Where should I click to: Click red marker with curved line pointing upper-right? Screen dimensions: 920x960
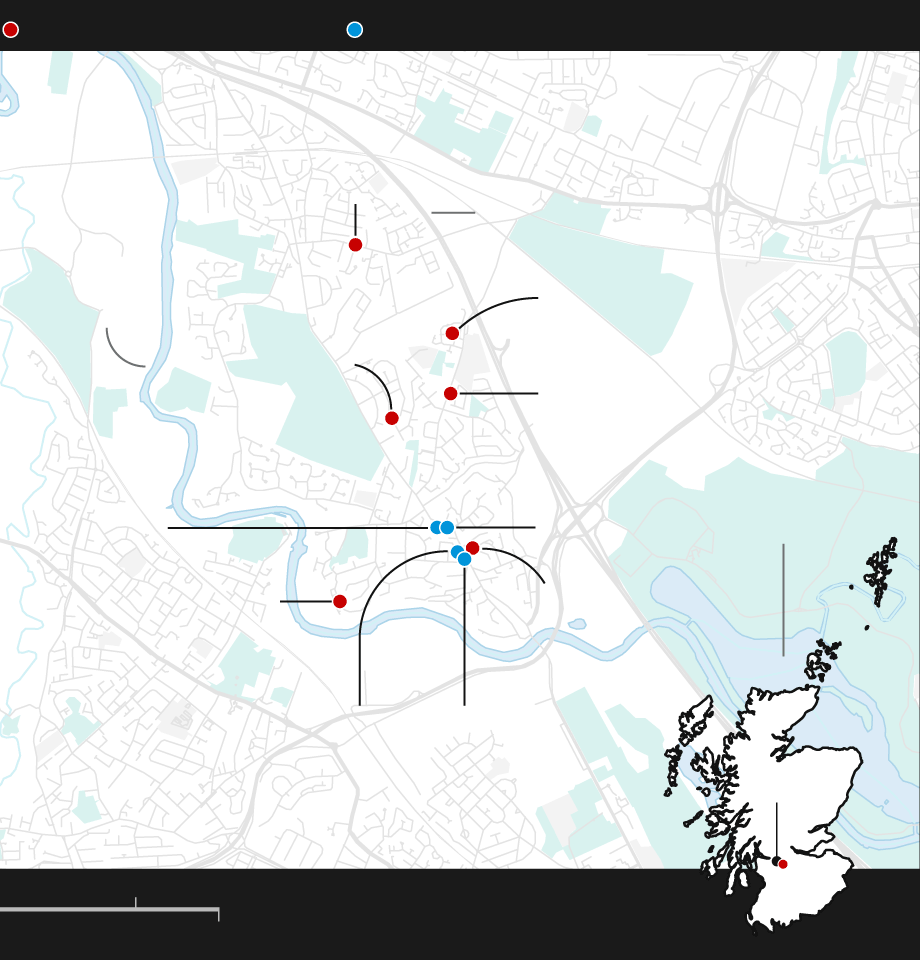pos(452,333)
